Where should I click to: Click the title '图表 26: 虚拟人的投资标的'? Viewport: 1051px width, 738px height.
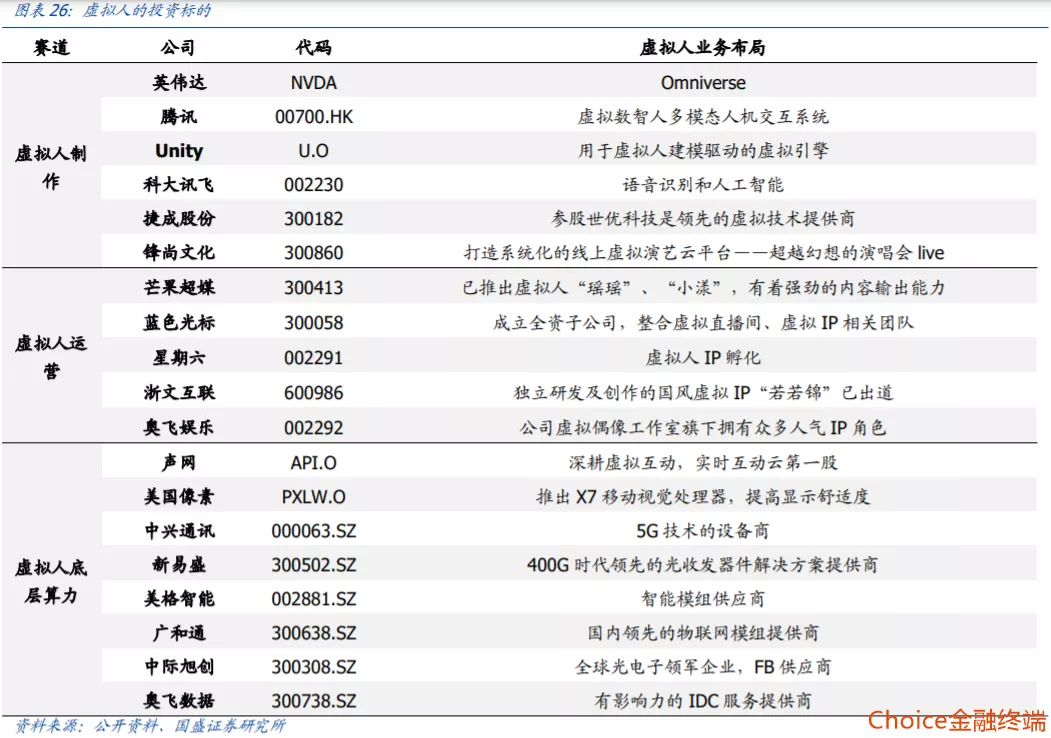(x=113, y=10)
